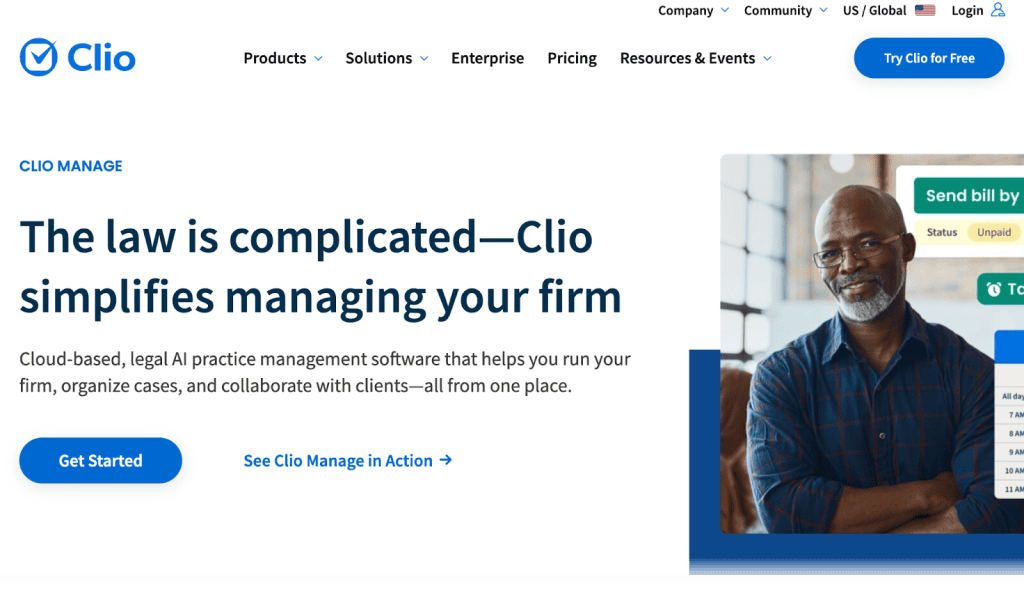
Task: Click the Try Clio for Free button
Action: (x=928, y=58)
